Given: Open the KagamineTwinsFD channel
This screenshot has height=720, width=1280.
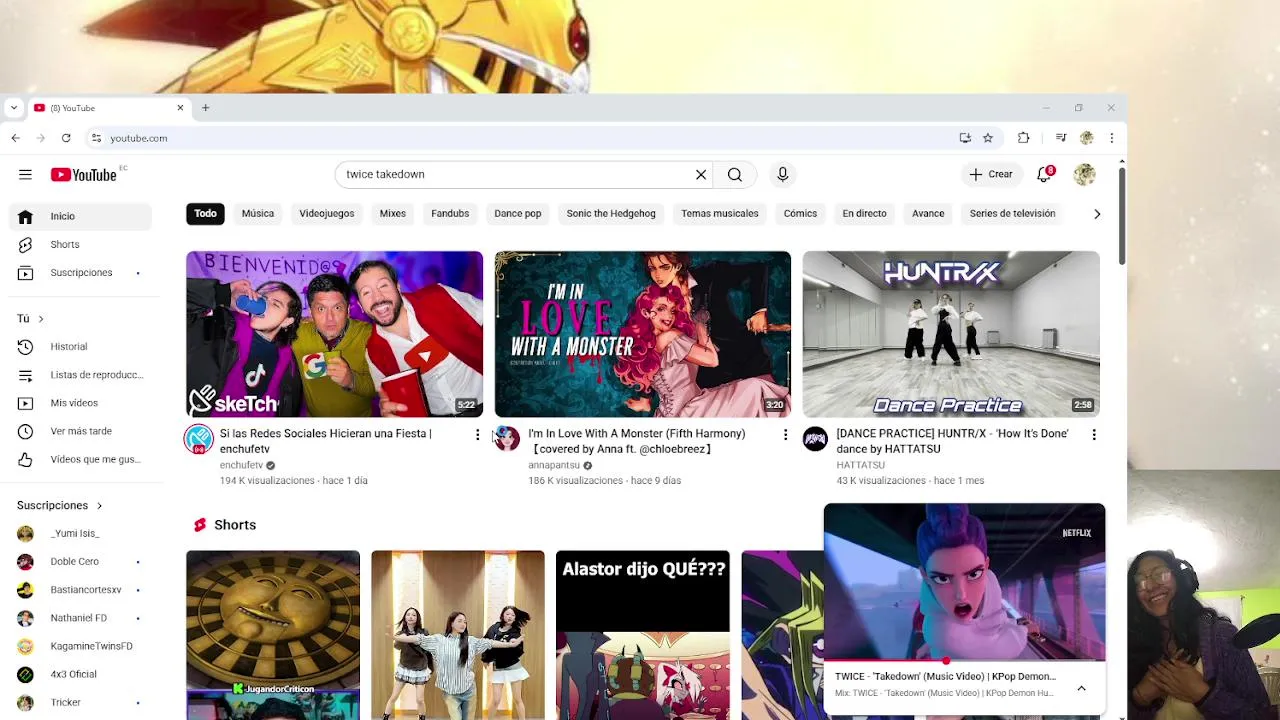Looking at the screenshot, I should pos(80,646).
